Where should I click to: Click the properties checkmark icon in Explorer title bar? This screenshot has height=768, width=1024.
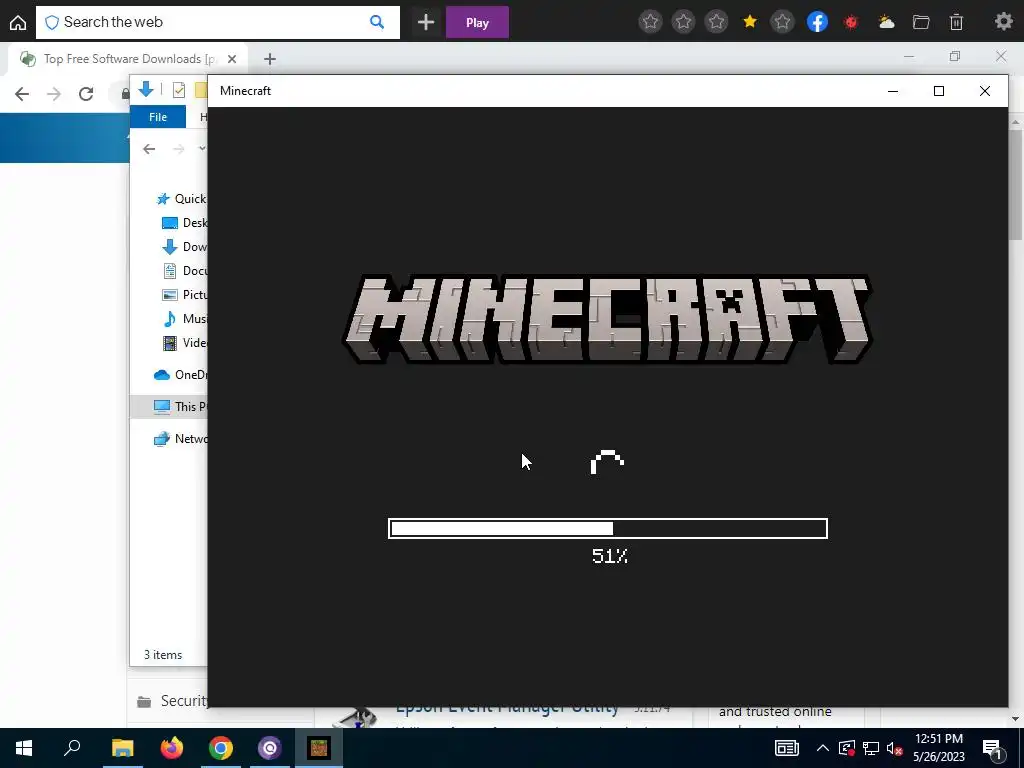(178, 90)
